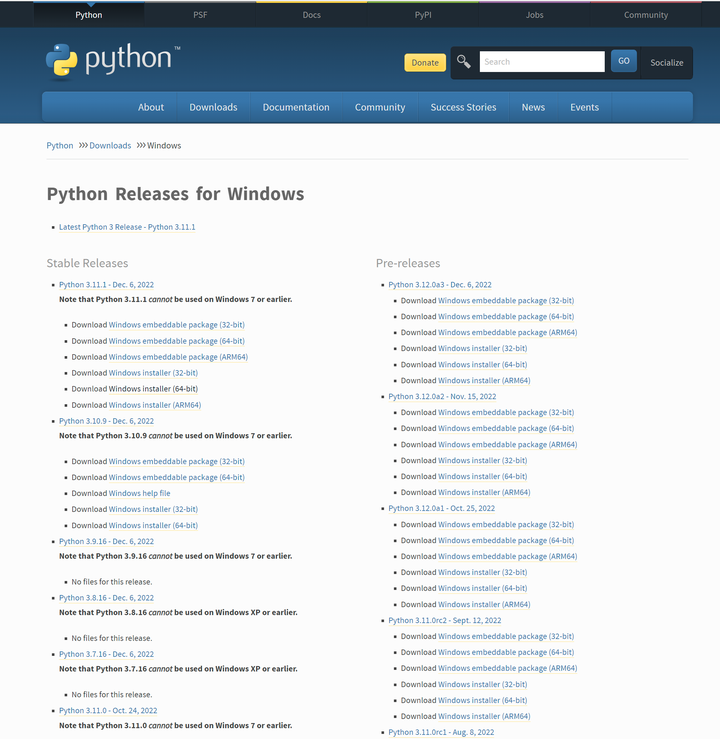Open Python 3.11.0rc1 - Aug. 8, 2022 pre-release link
Viewport: 720px width, 739px height.
pyautogui.click(x=441, y=732)
